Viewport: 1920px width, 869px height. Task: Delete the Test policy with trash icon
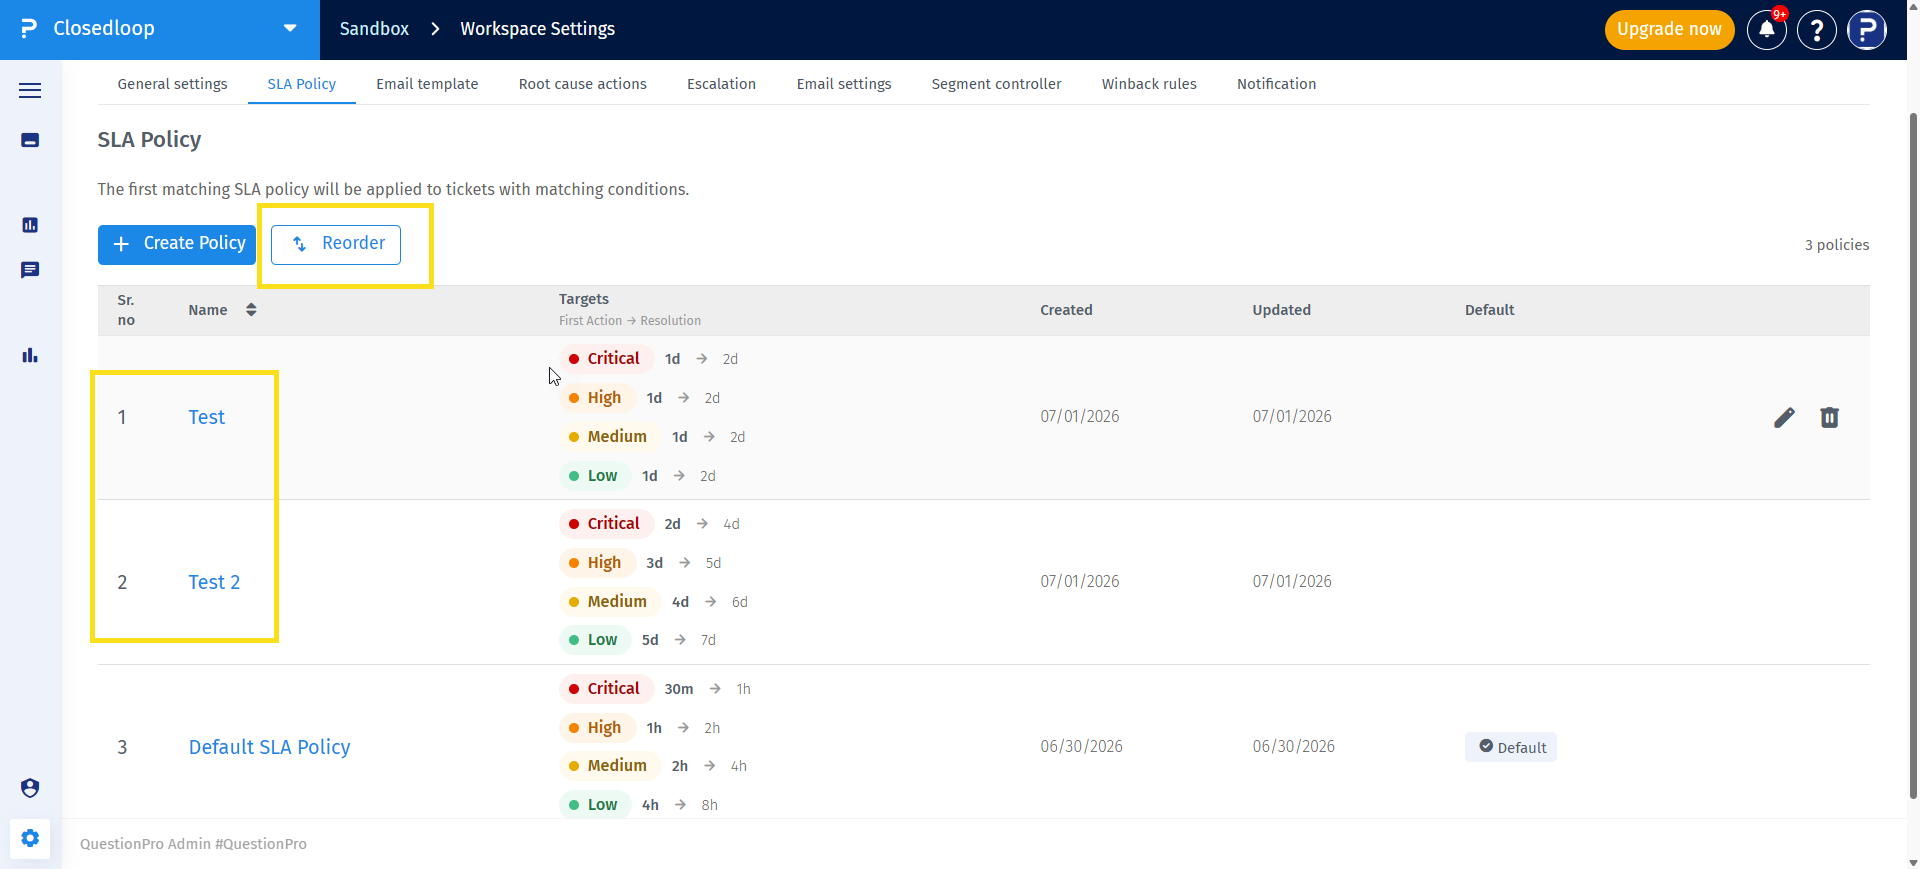pos(1829,417)
